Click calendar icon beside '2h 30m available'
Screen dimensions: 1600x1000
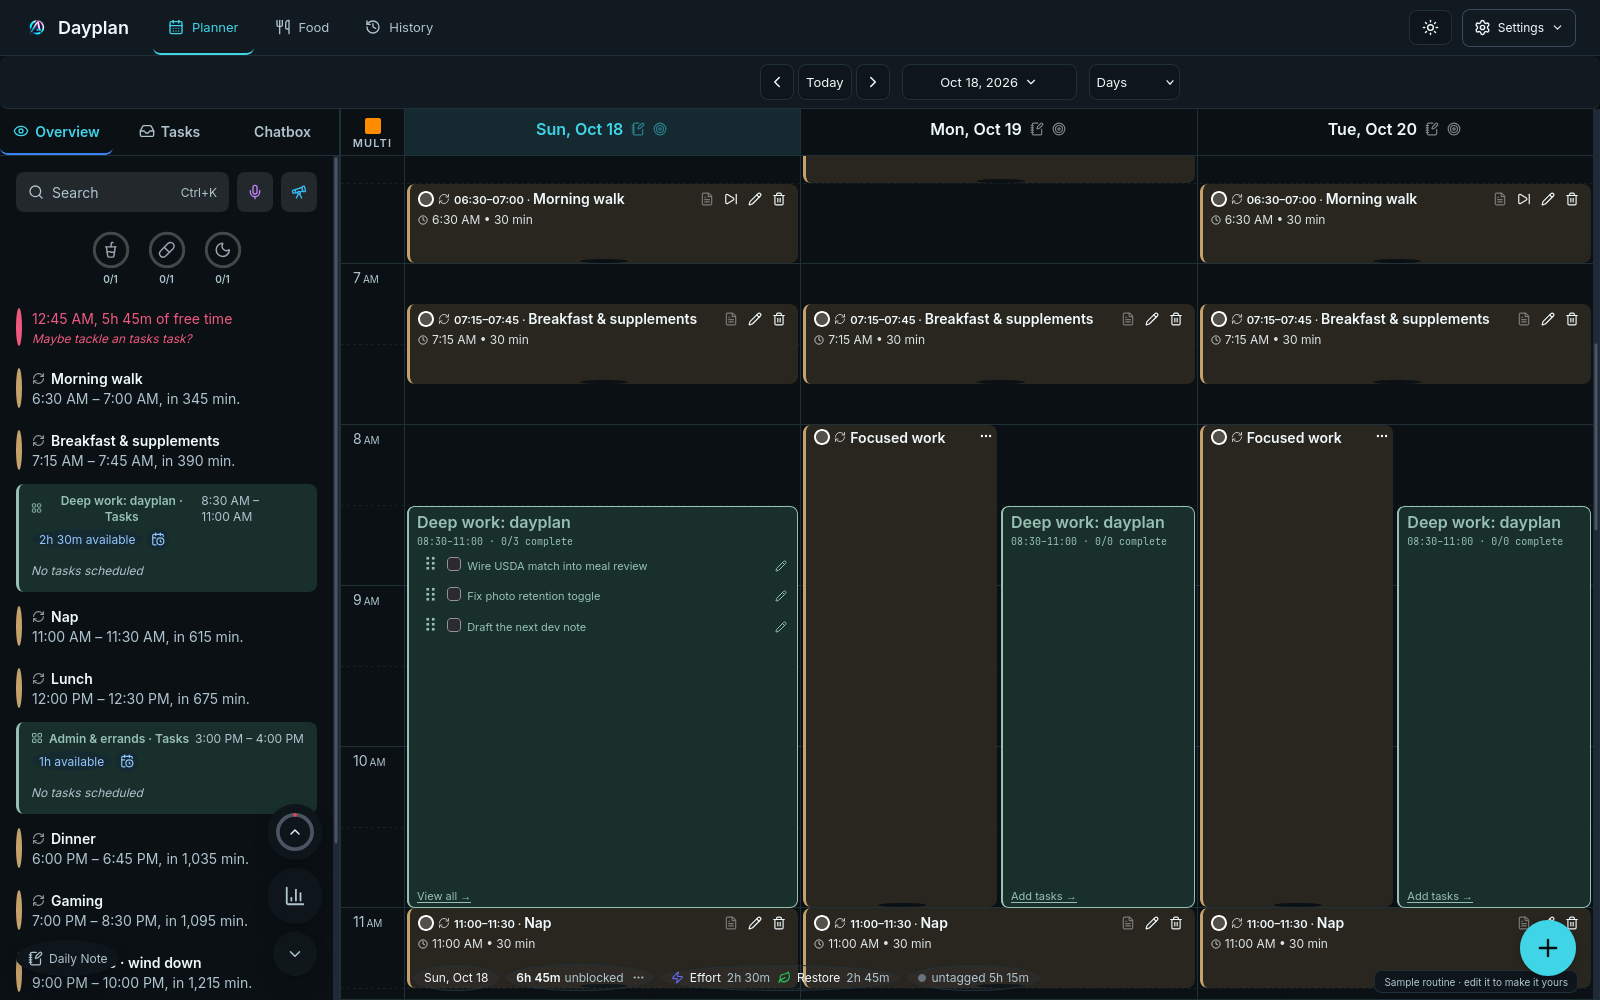pos(158,540)
